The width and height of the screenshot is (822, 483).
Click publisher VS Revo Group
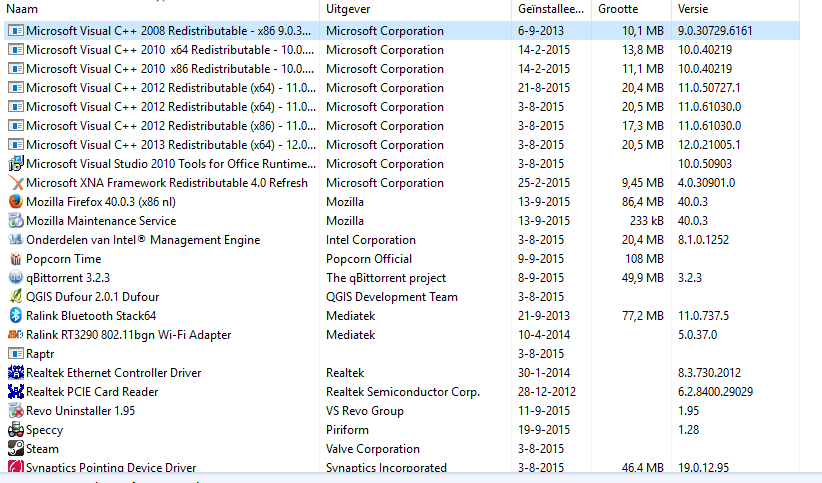point(364,411)
